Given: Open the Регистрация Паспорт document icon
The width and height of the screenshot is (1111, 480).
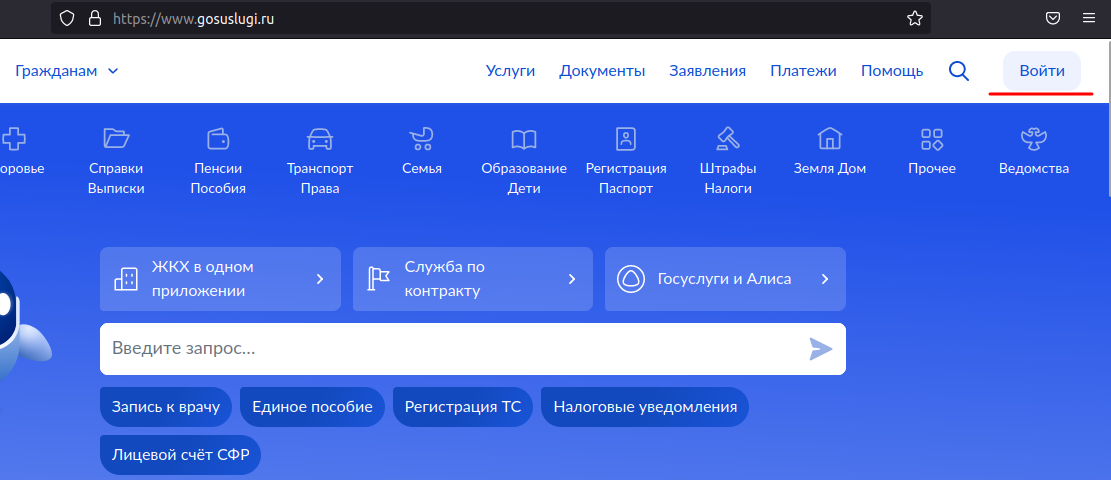Looking at the screenshot, I should pyautogui.click(x=626, y=138).
